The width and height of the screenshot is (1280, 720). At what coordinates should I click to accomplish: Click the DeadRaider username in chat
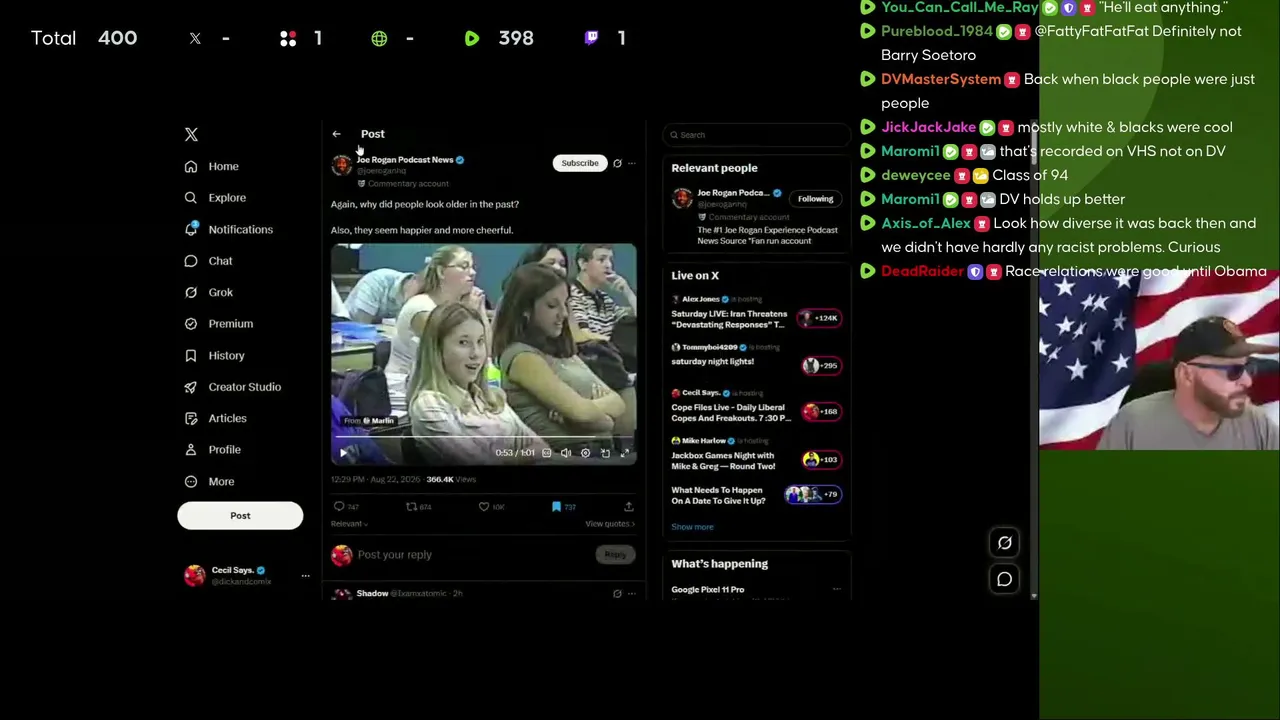click(x=922, y=271)
